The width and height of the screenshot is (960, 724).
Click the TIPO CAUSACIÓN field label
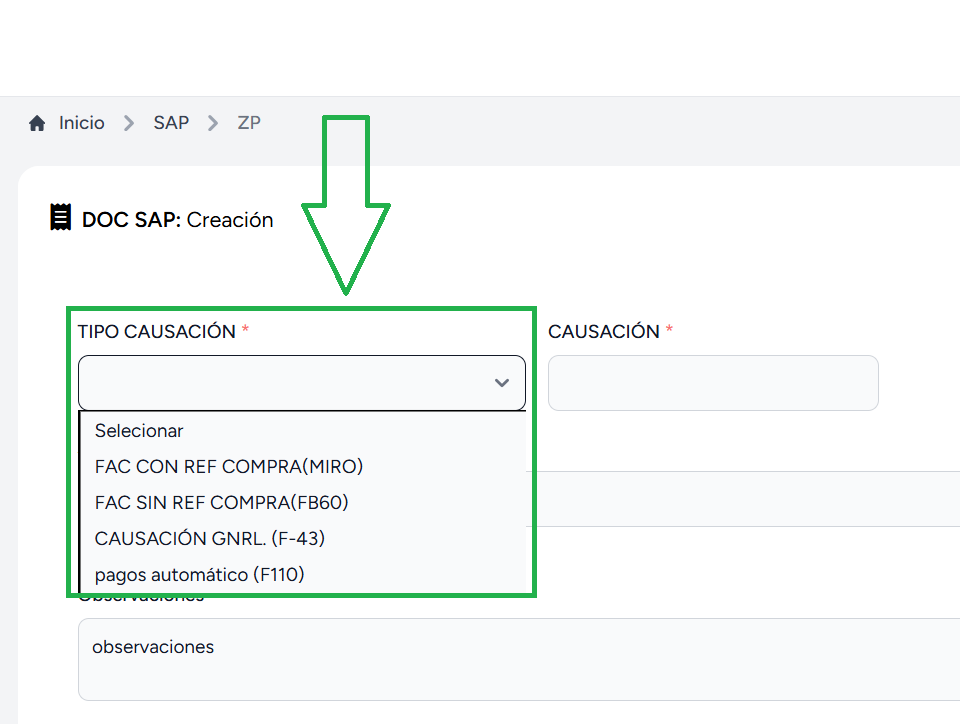[157, 332]
